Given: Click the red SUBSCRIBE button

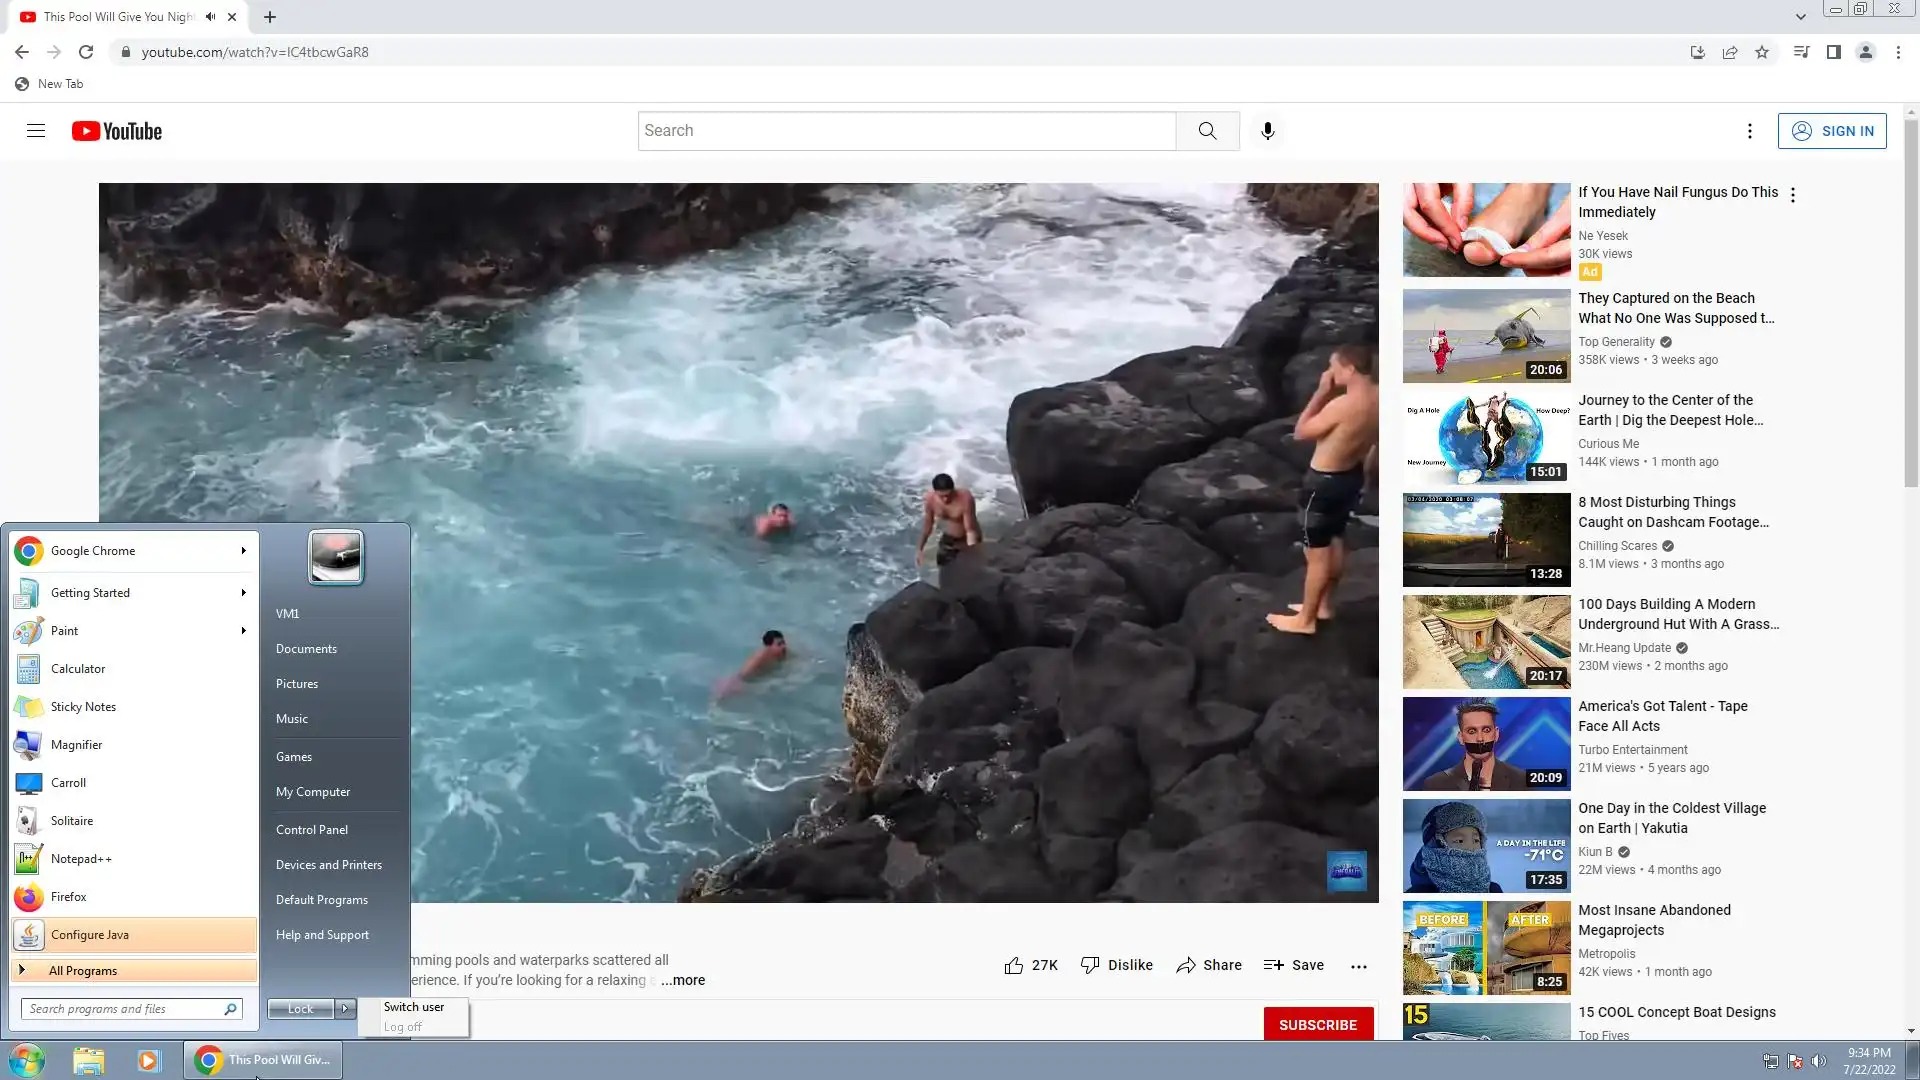Looking at the screenshot, I should pyautogui.click(x=1317, y=1025).
